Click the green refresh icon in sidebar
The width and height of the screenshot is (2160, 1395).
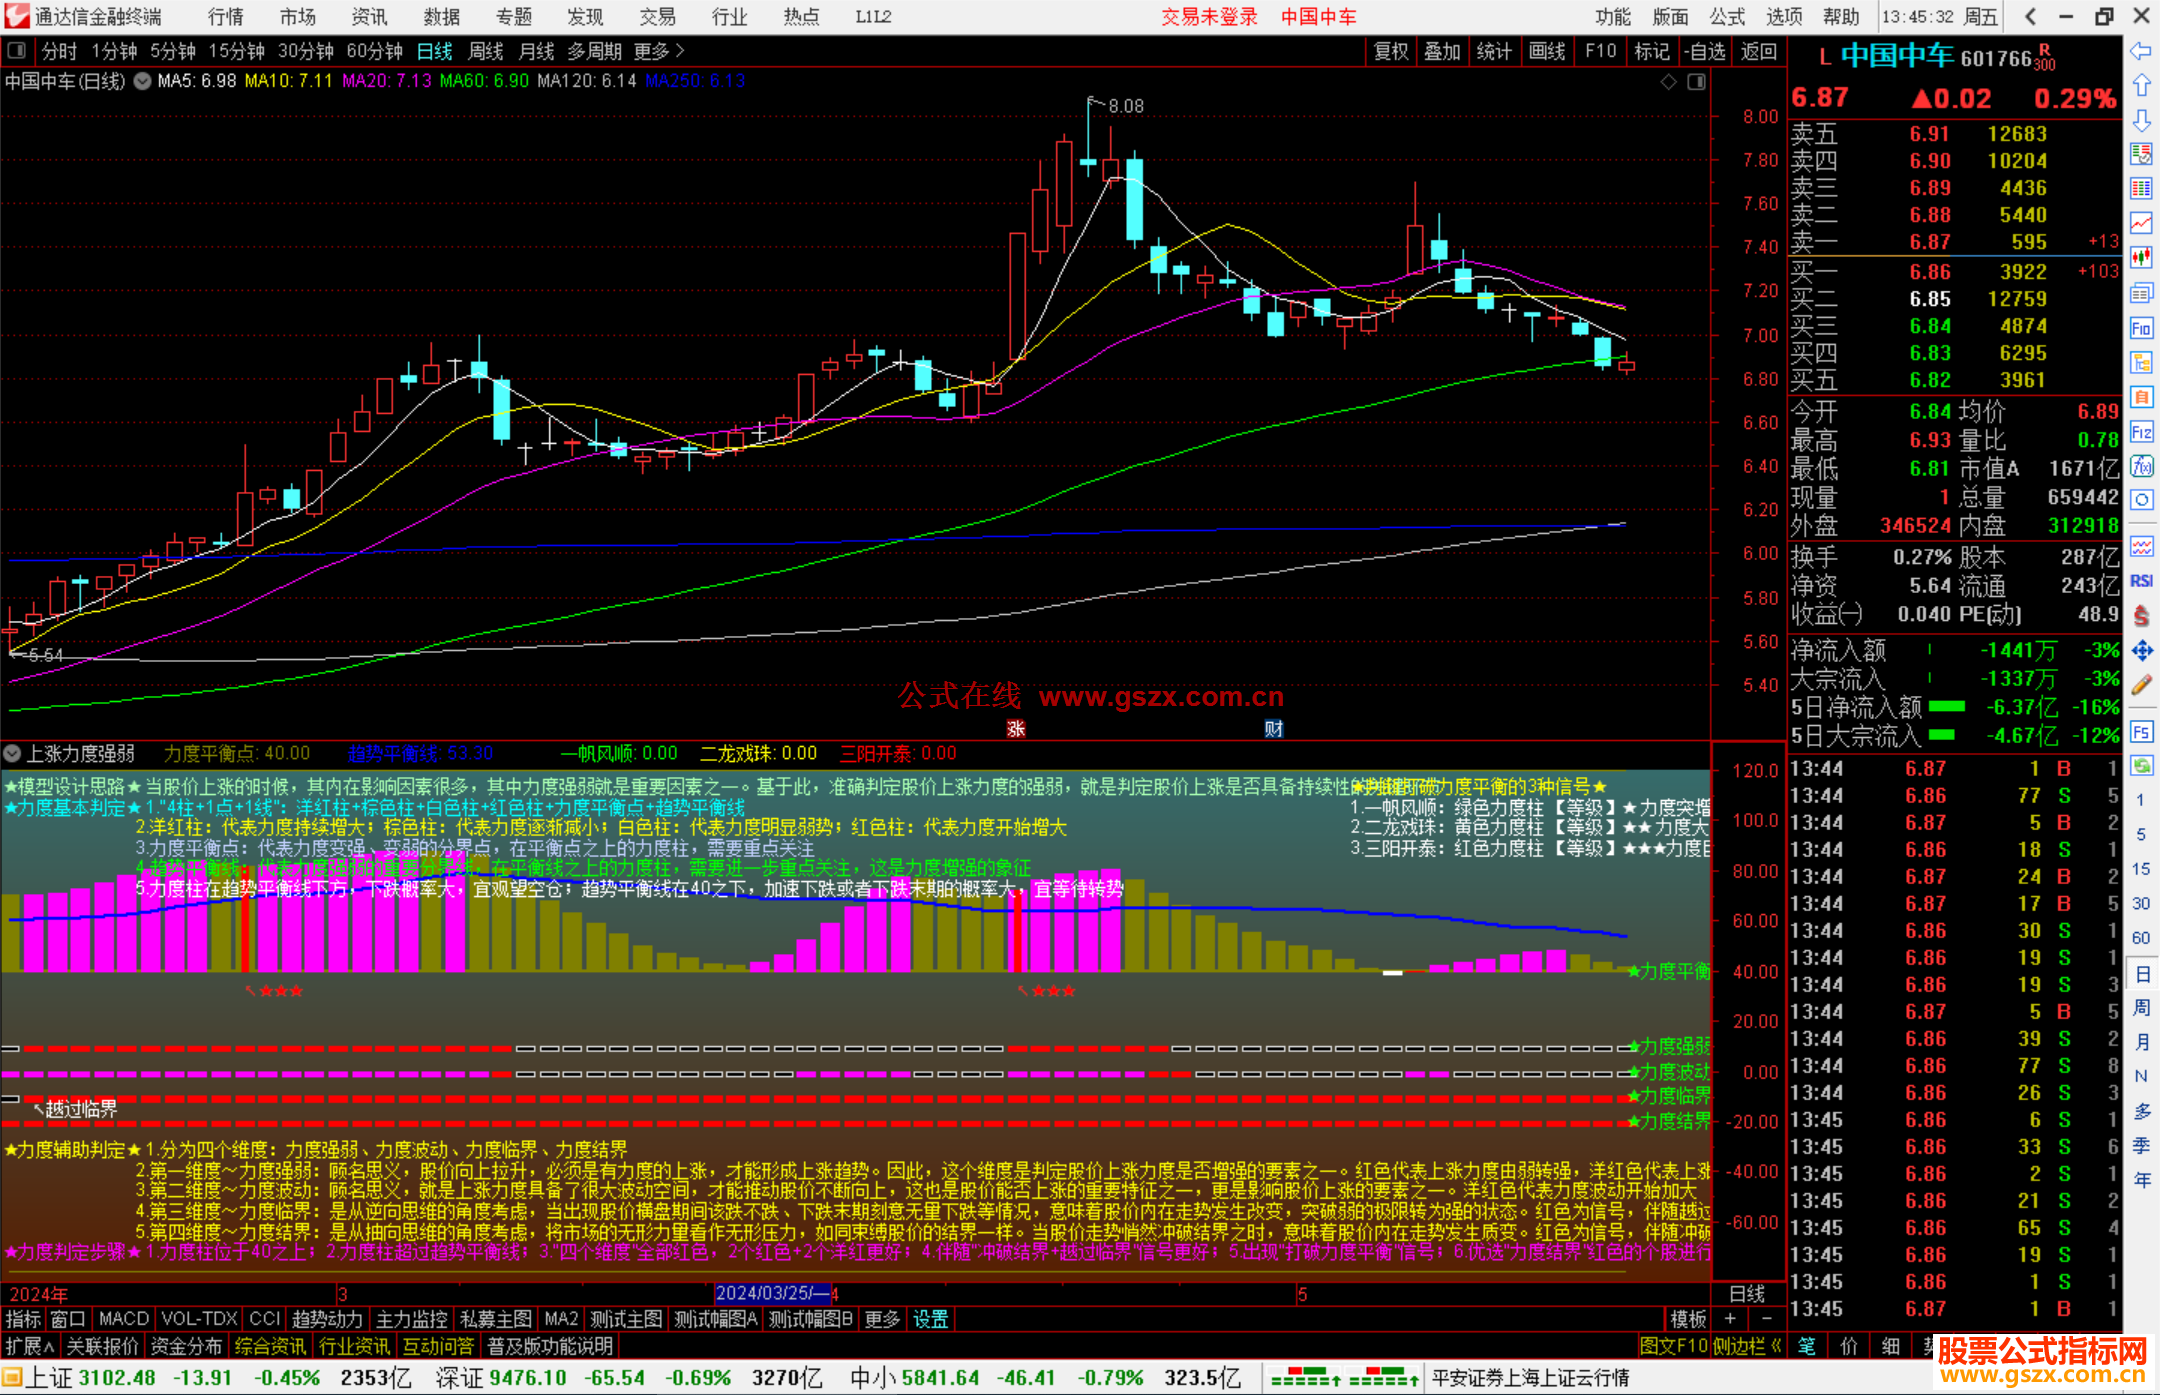2141,766
